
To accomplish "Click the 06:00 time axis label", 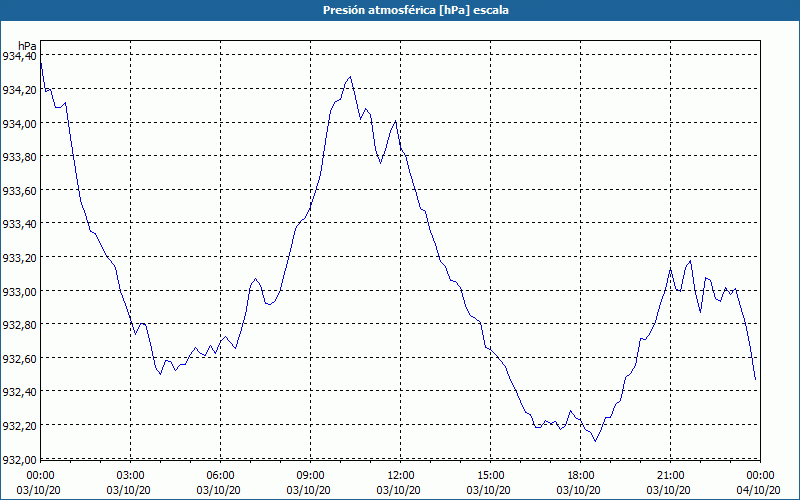I will 220,476.
